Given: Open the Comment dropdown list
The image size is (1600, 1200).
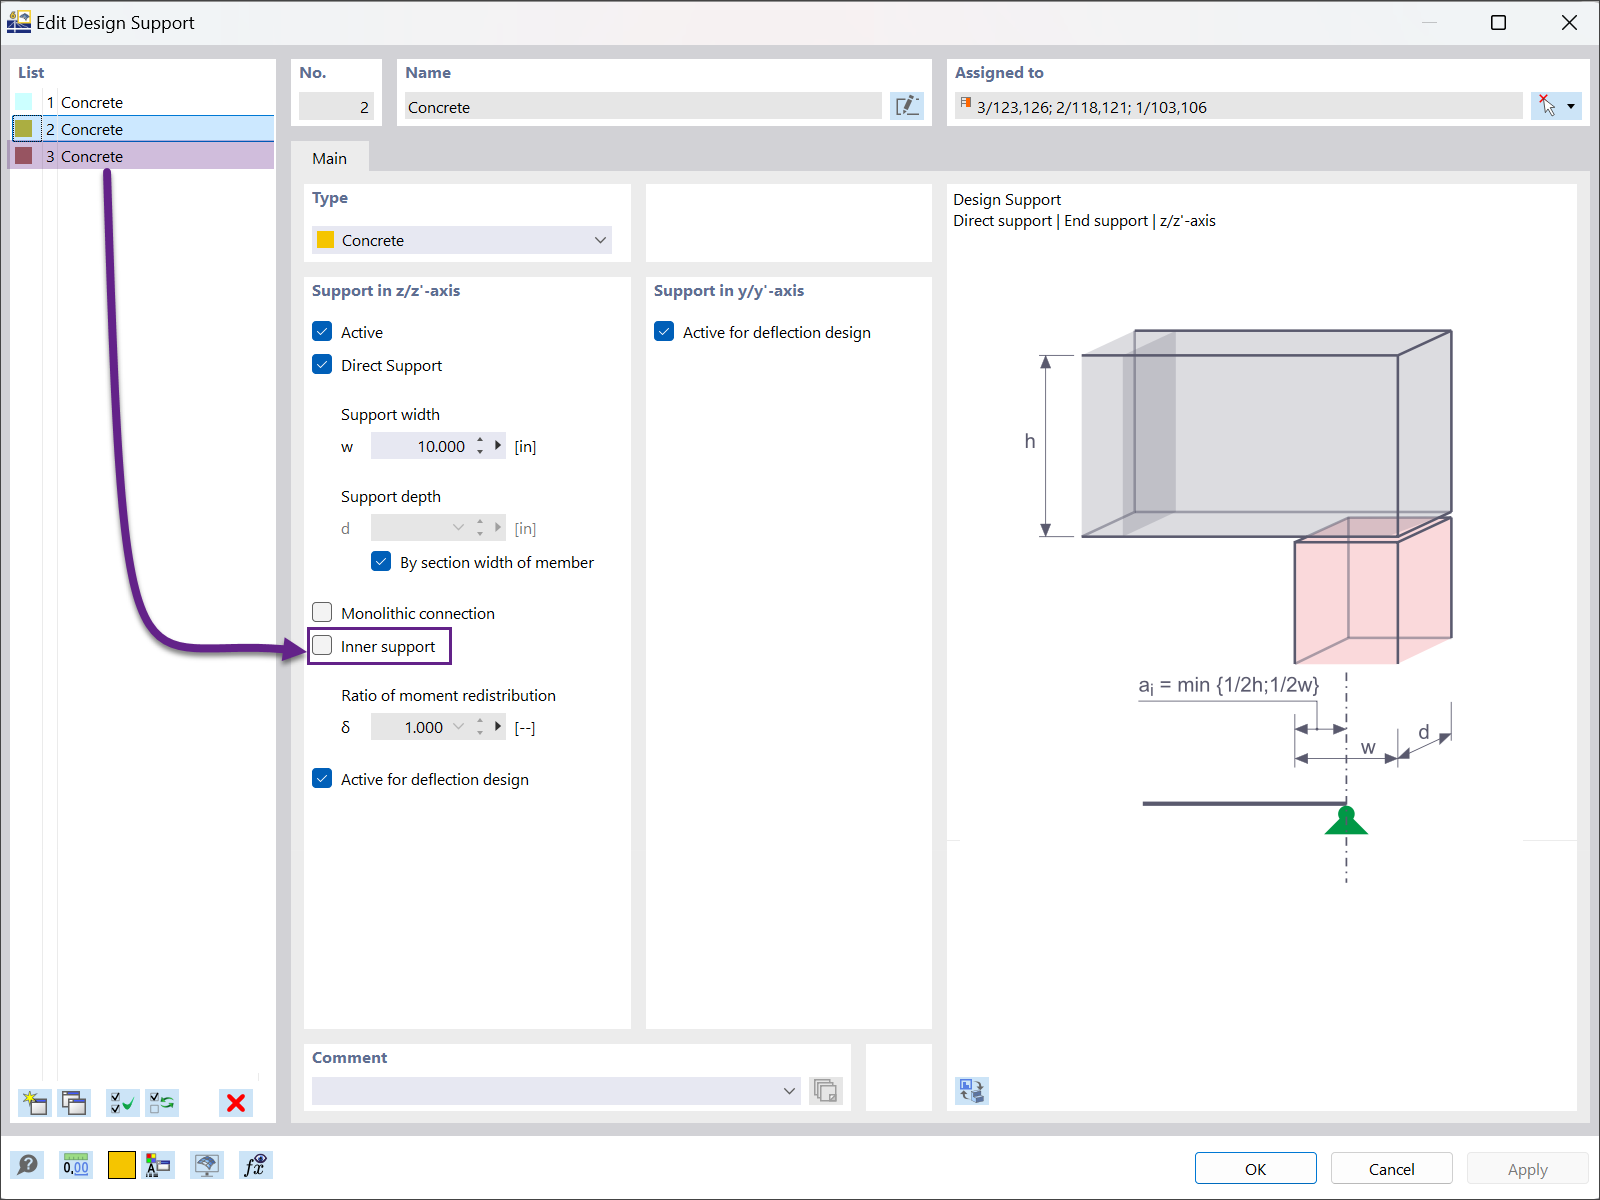Looking at the screenshot, I should pos(789,1091).
